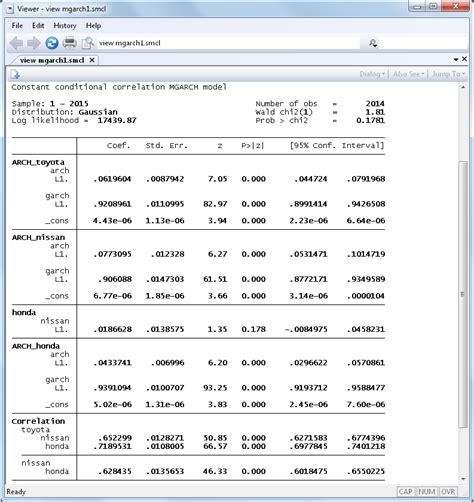Close the viewer pane with the X beside the tab arrow

[x=464, y=59]
